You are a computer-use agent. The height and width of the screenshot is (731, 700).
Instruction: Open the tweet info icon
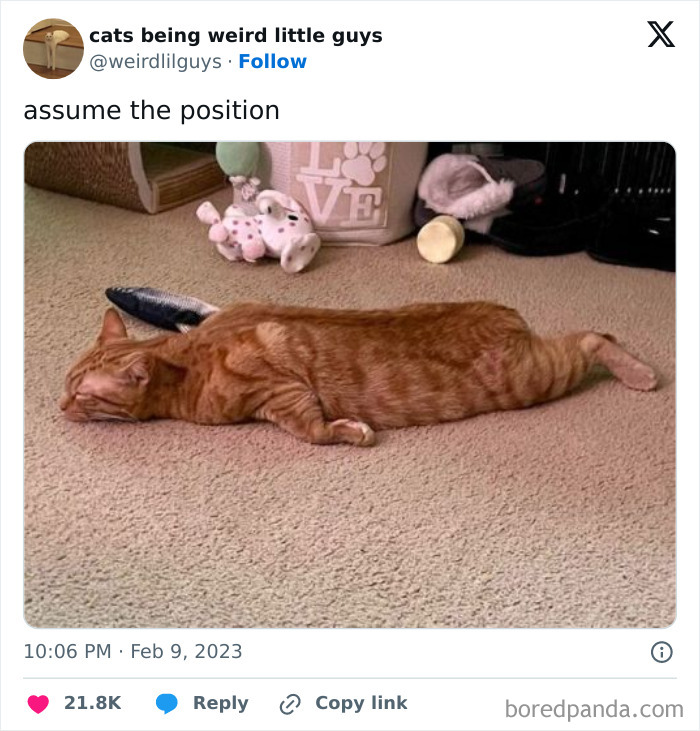tap(661, 652)
